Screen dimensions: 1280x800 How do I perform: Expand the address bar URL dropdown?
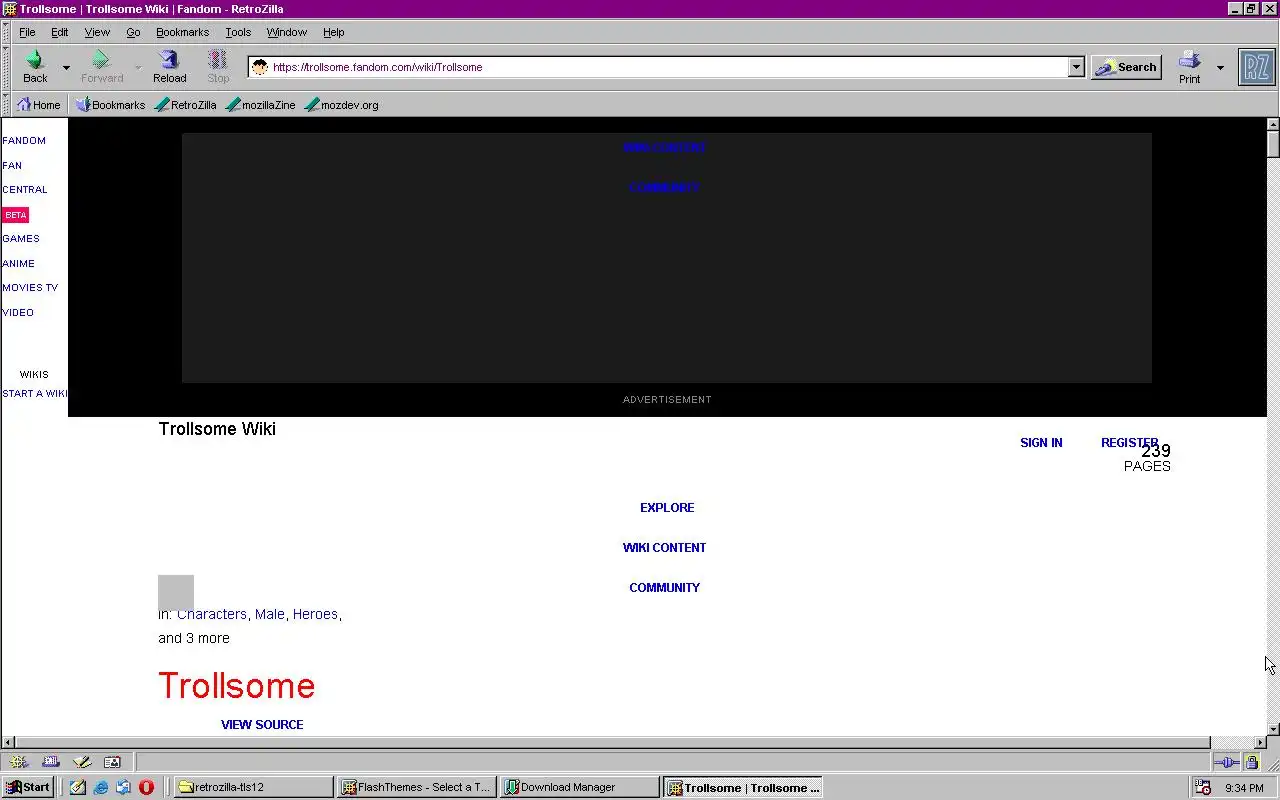click(1076, 67)
